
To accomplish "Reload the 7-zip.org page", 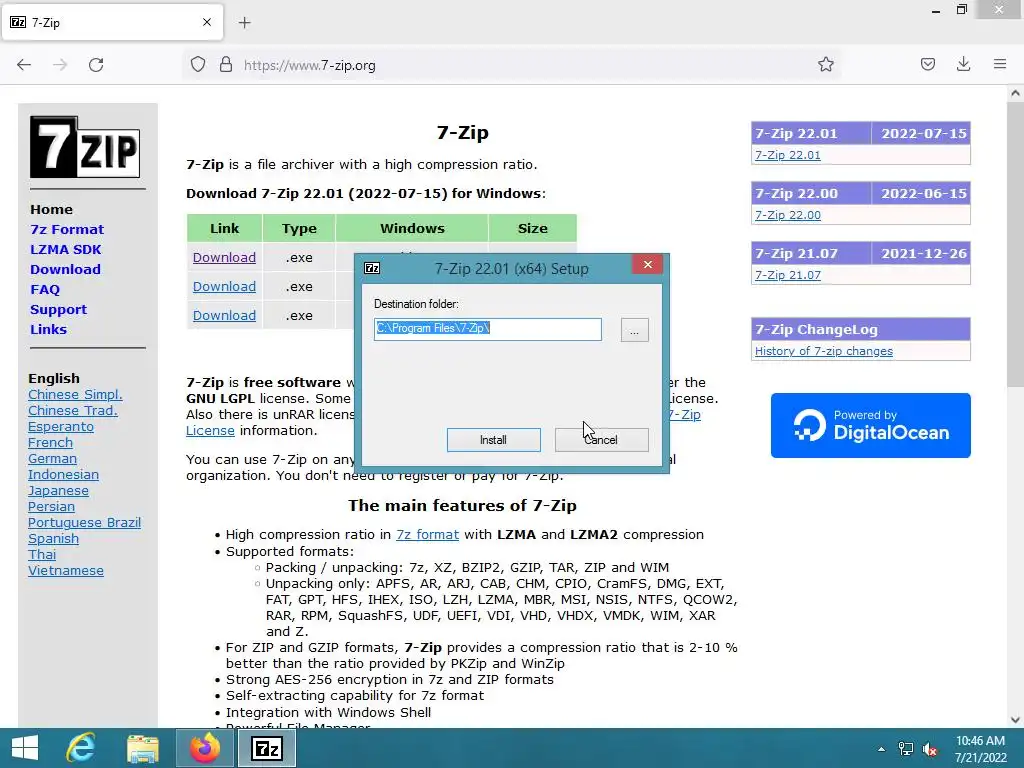I will (x=96, y=65).
